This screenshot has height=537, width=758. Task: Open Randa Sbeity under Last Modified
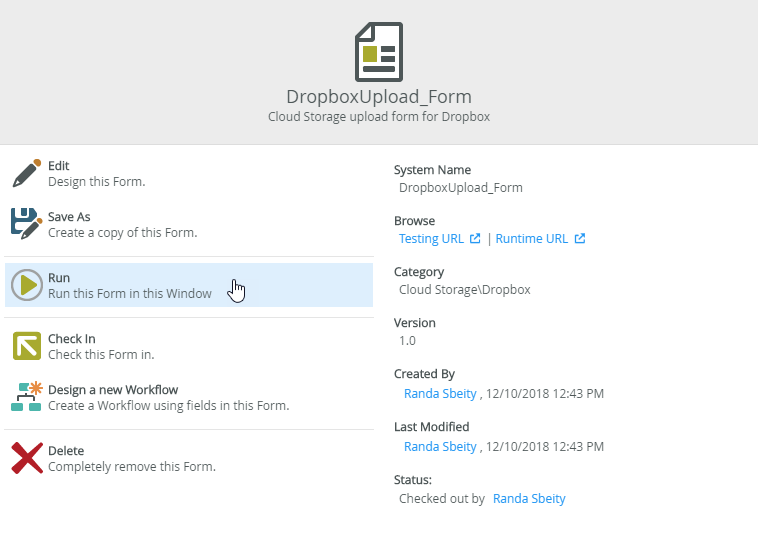click(440, 447)
